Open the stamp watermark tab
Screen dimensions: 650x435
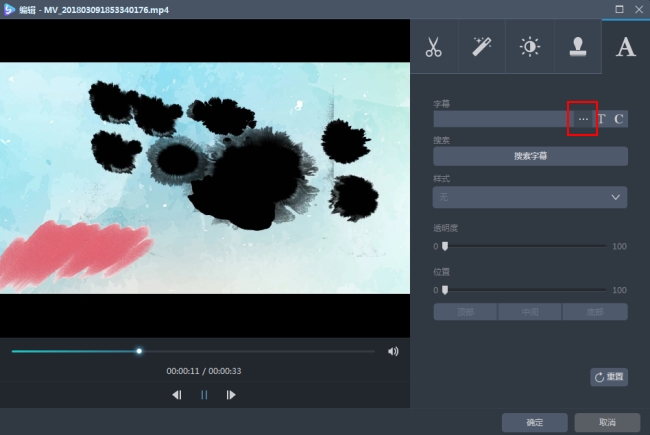577,47
